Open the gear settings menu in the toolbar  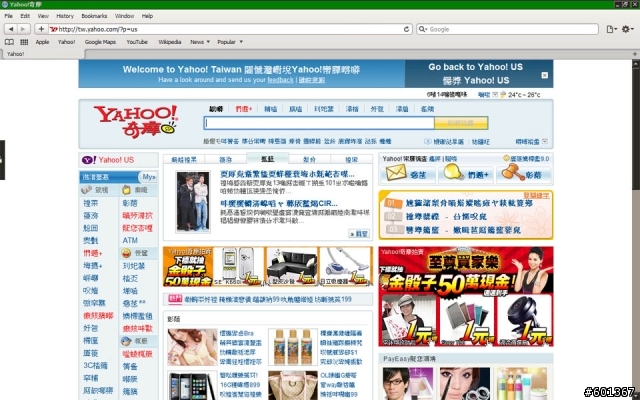627,29
